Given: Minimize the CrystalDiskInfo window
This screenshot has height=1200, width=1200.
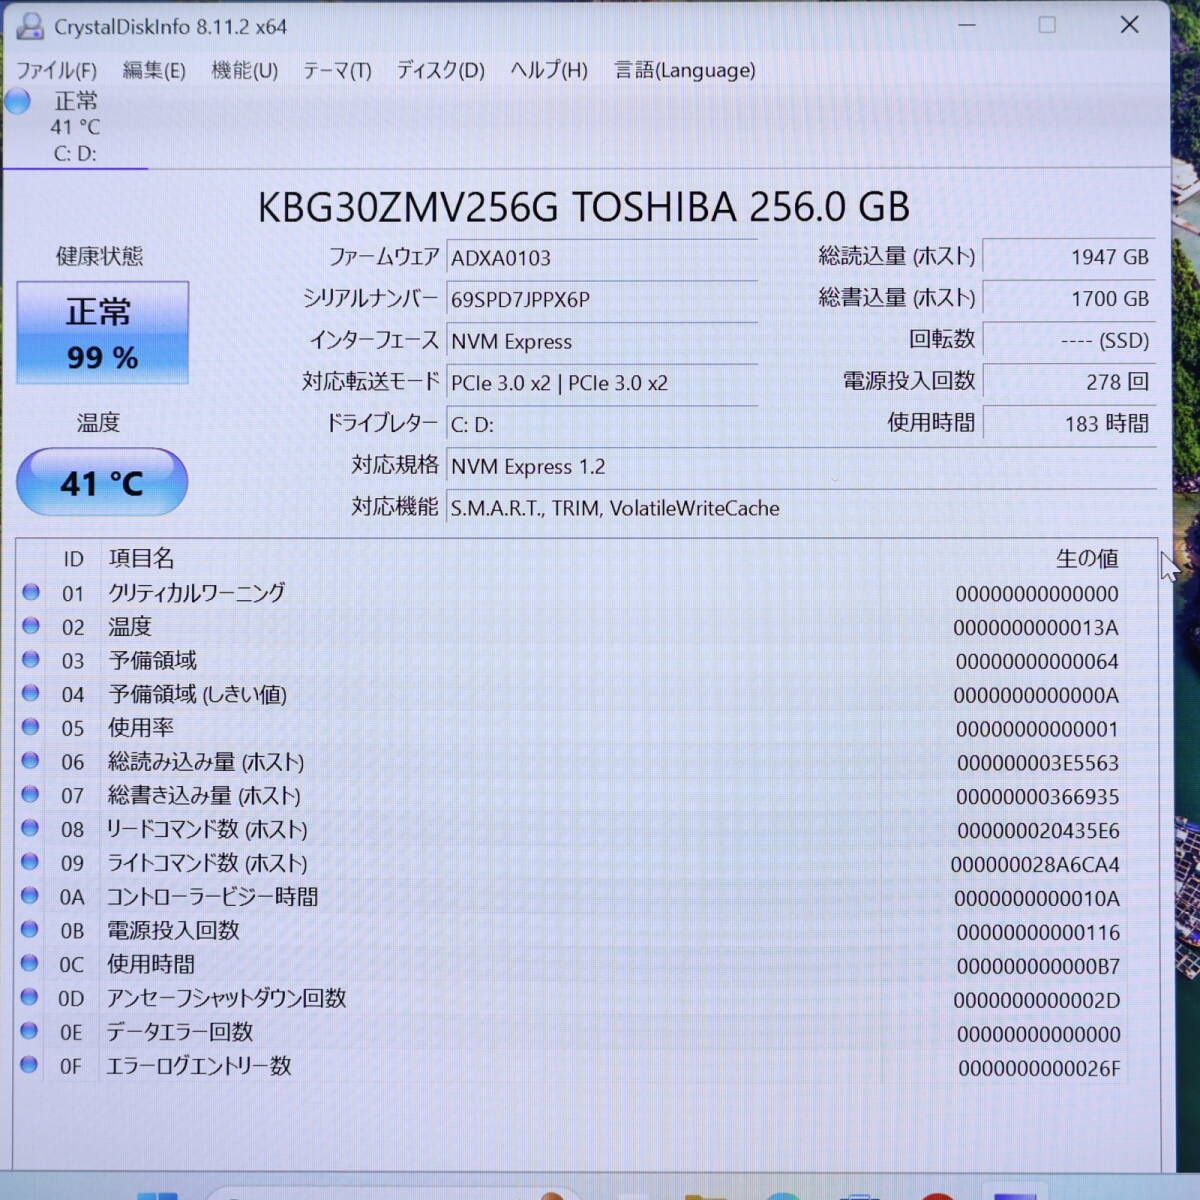Looking at the screenshot, I should (967, 25).
